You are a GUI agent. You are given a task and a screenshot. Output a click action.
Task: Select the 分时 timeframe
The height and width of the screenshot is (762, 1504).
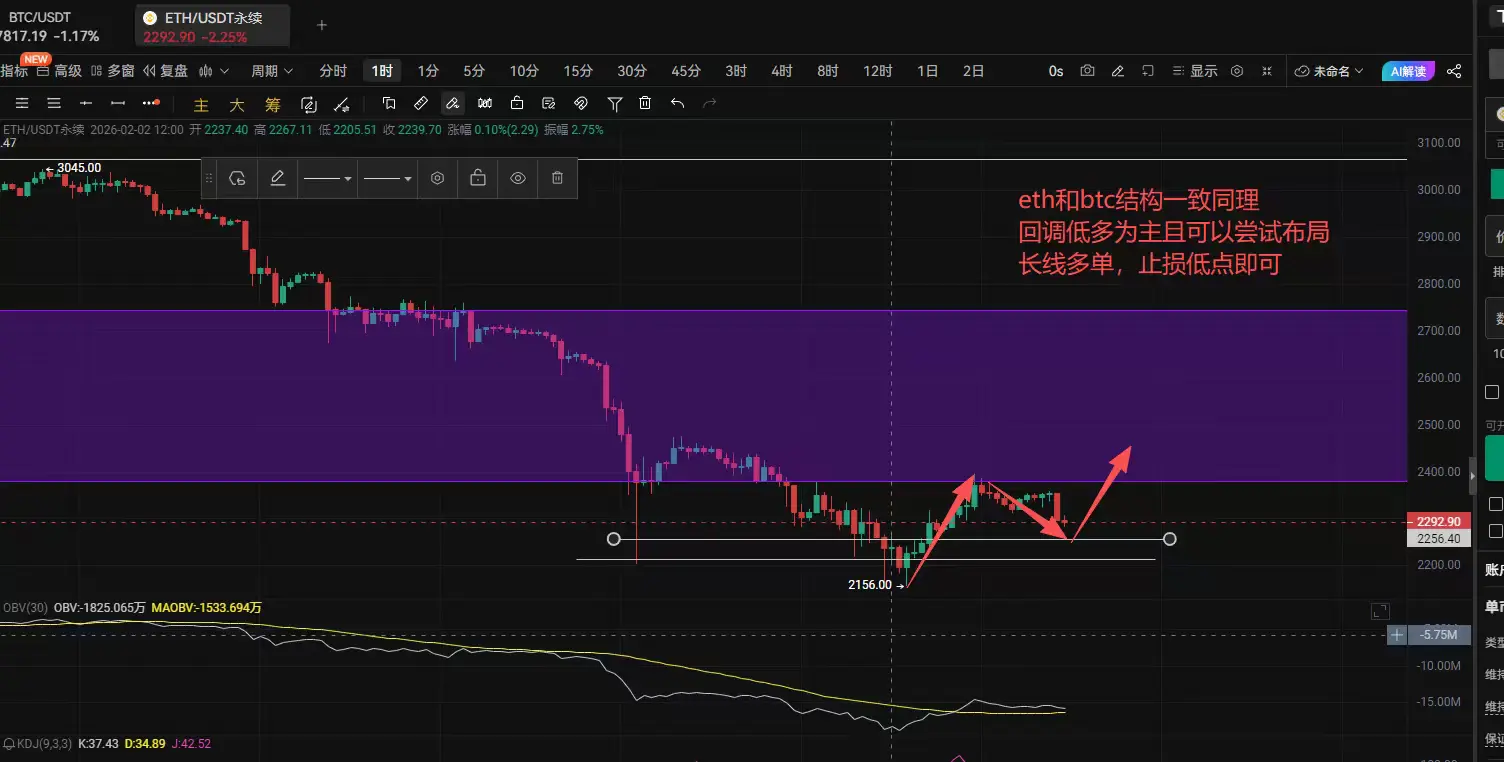pos(333,71)
